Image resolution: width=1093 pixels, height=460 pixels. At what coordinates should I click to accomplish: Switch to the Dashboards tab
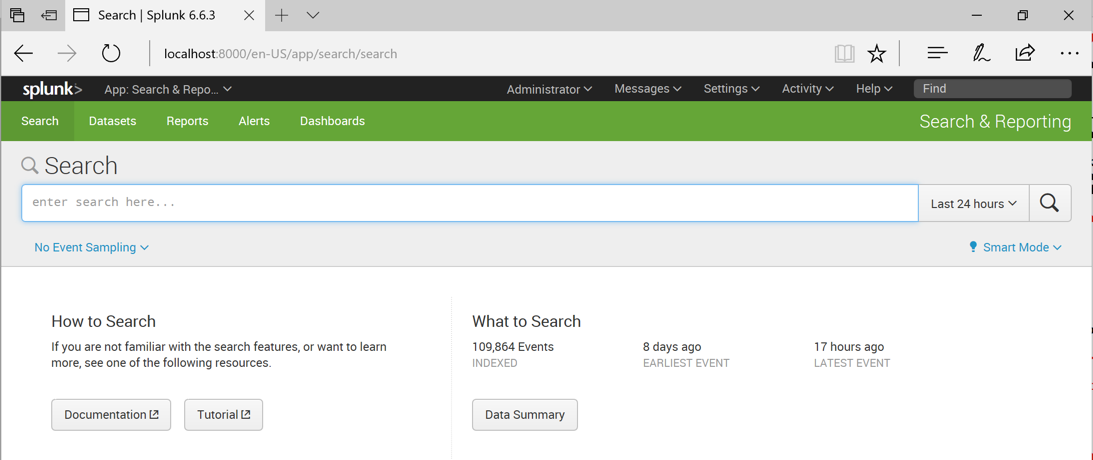[332, 121]
